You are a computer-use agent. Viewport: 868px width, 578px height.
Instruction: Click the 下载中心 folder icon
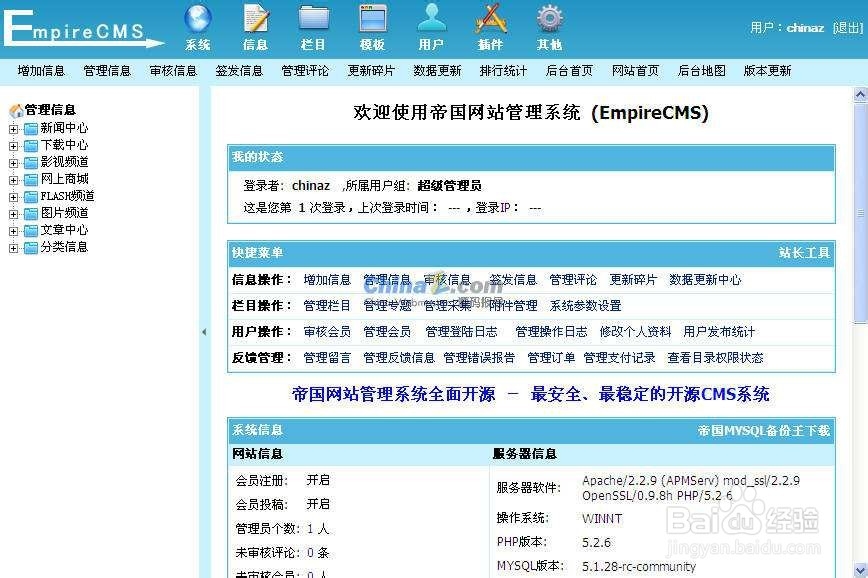pyautogui.click(x=31, y=146)
